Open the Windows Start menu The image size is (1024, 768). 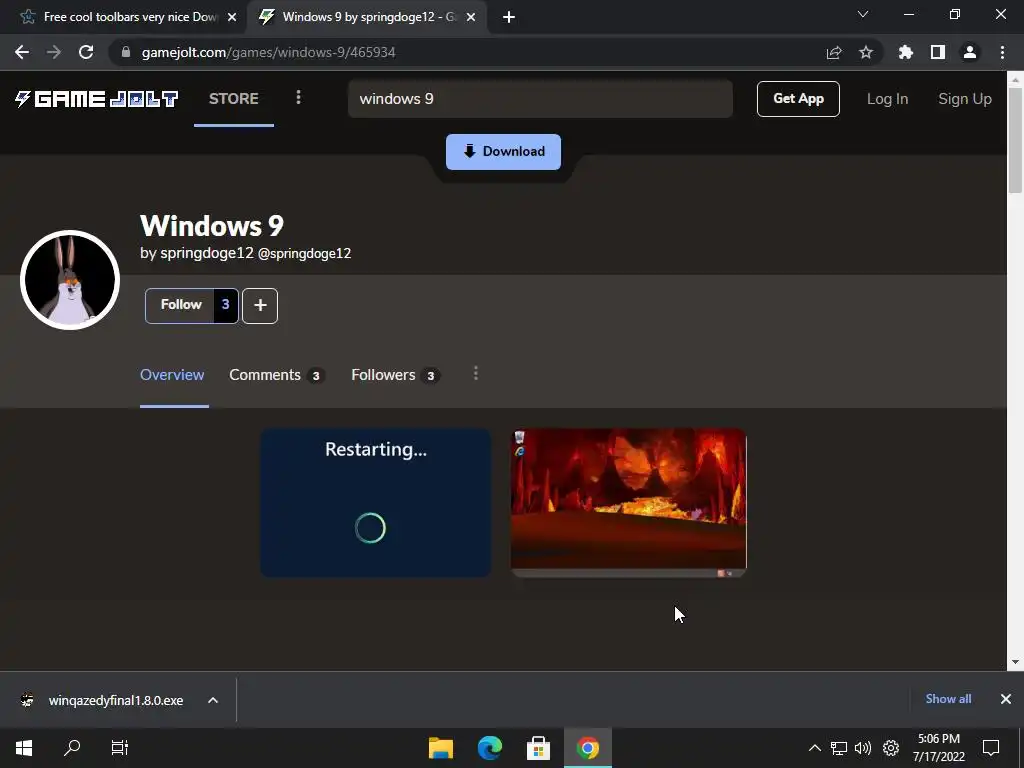24,748
